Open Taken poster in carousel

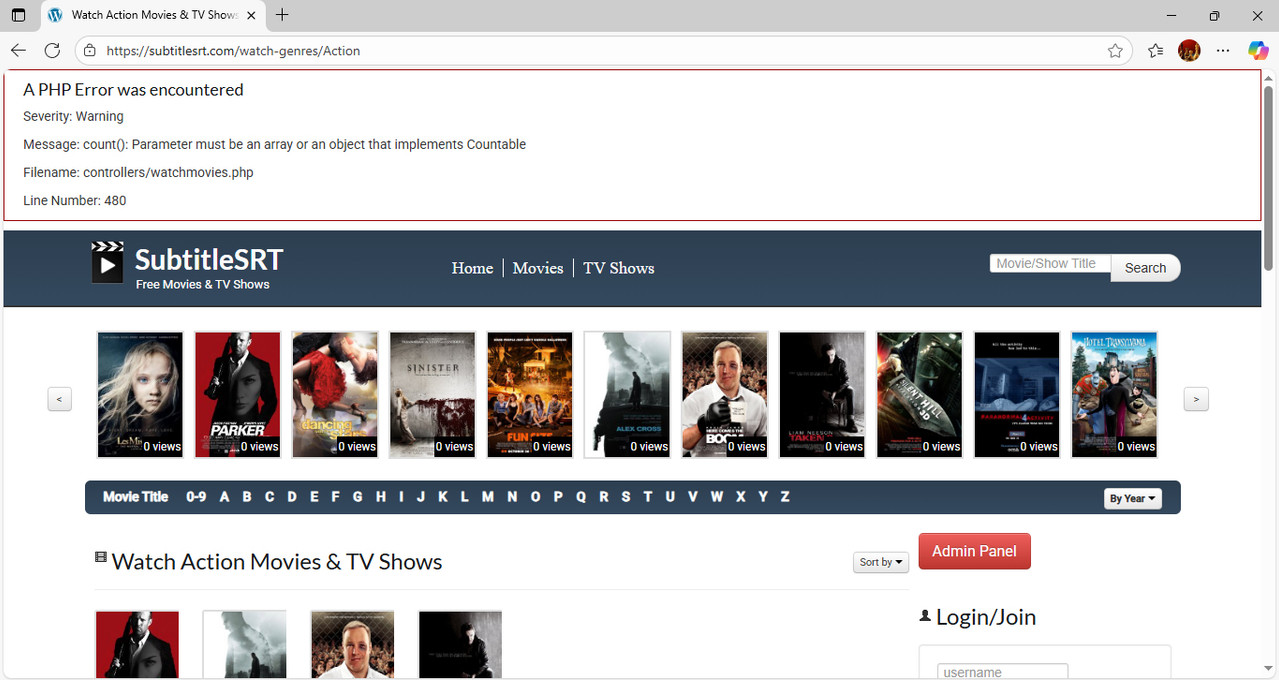pos(822,395)
